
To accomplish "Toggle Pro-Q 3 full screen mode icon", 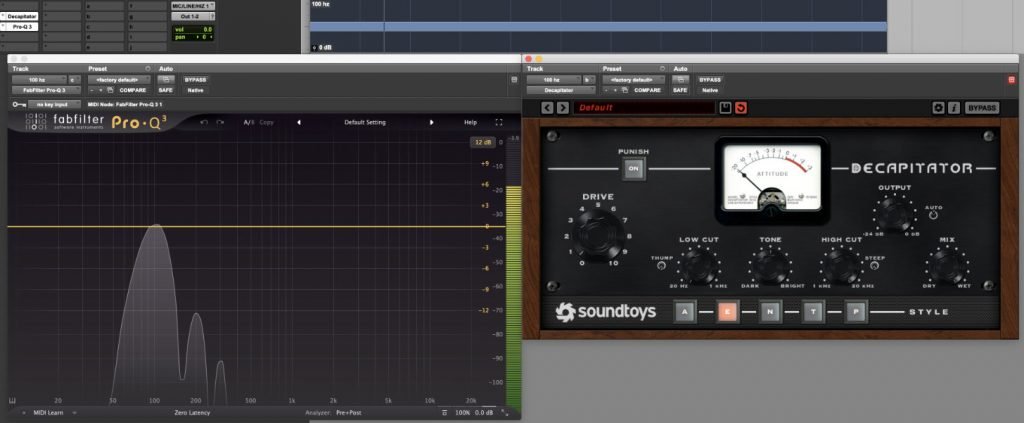I will 499,122.
